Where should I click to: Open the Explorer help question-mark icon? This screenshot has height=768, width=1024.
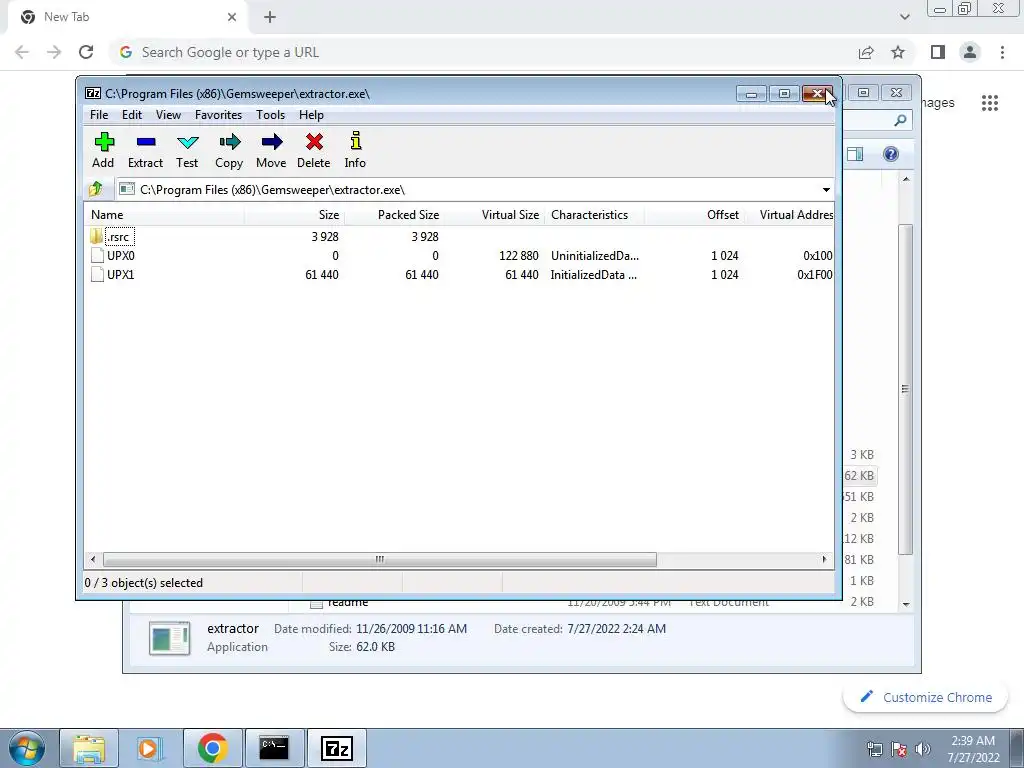pos(891,154)
